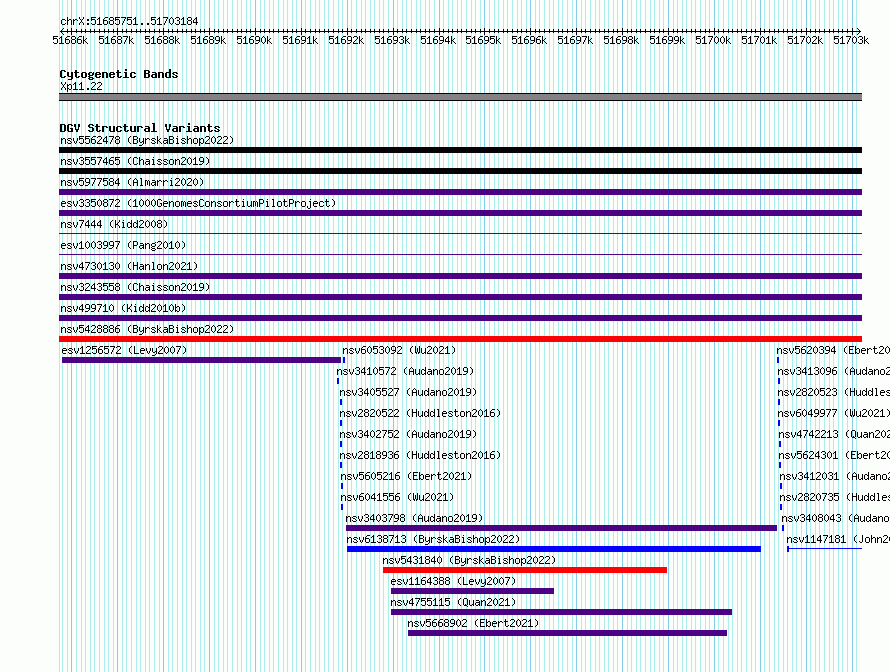Click nsv5668902 (Ebert2021) label

(x=473, y=623)
